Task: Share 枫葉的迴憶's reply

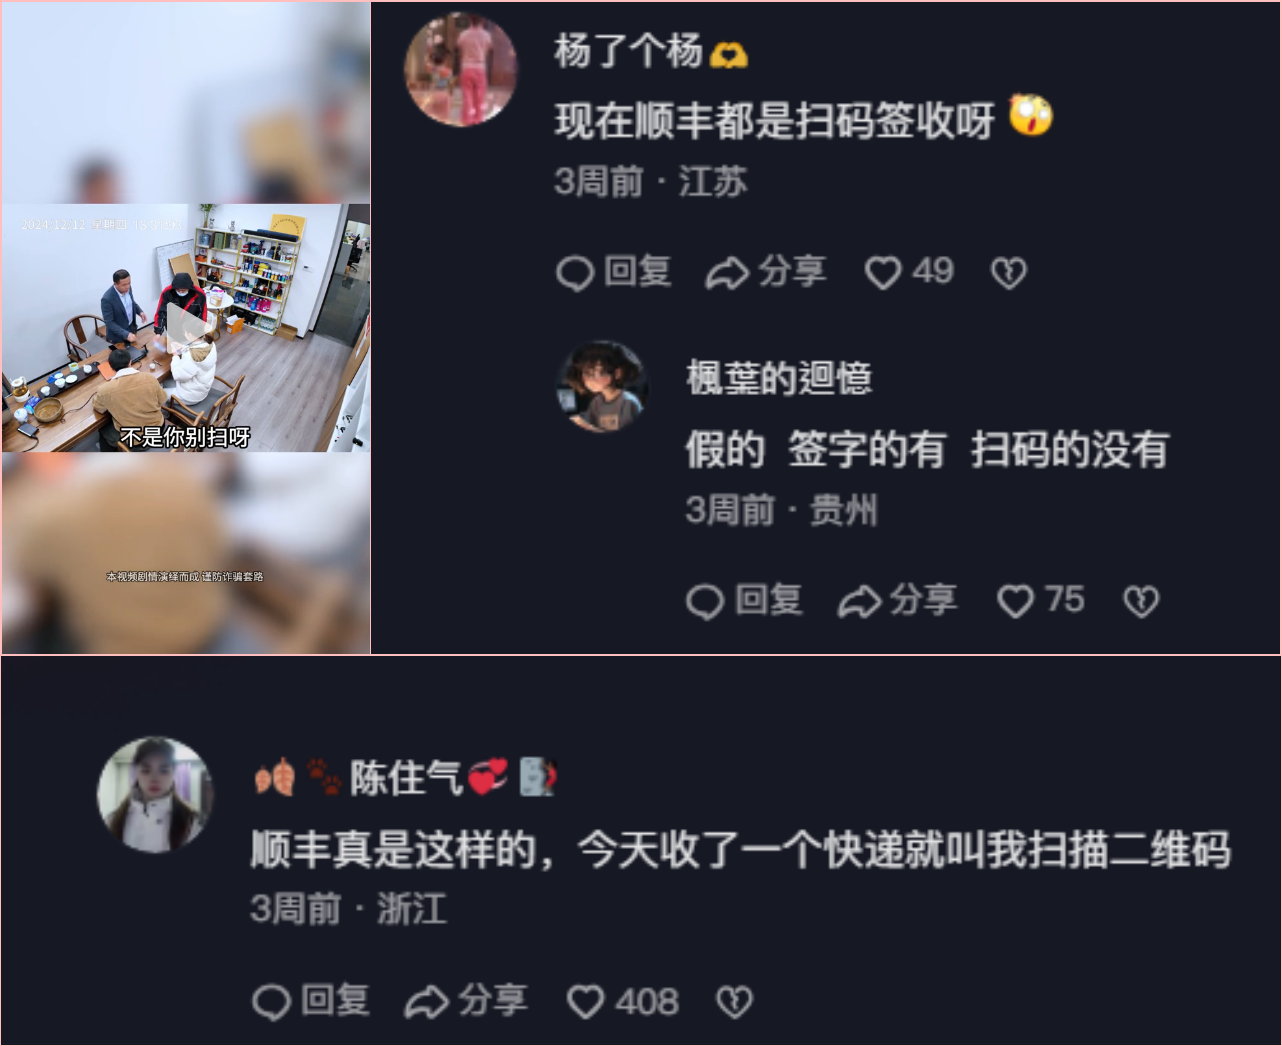Action: [897, 600]
